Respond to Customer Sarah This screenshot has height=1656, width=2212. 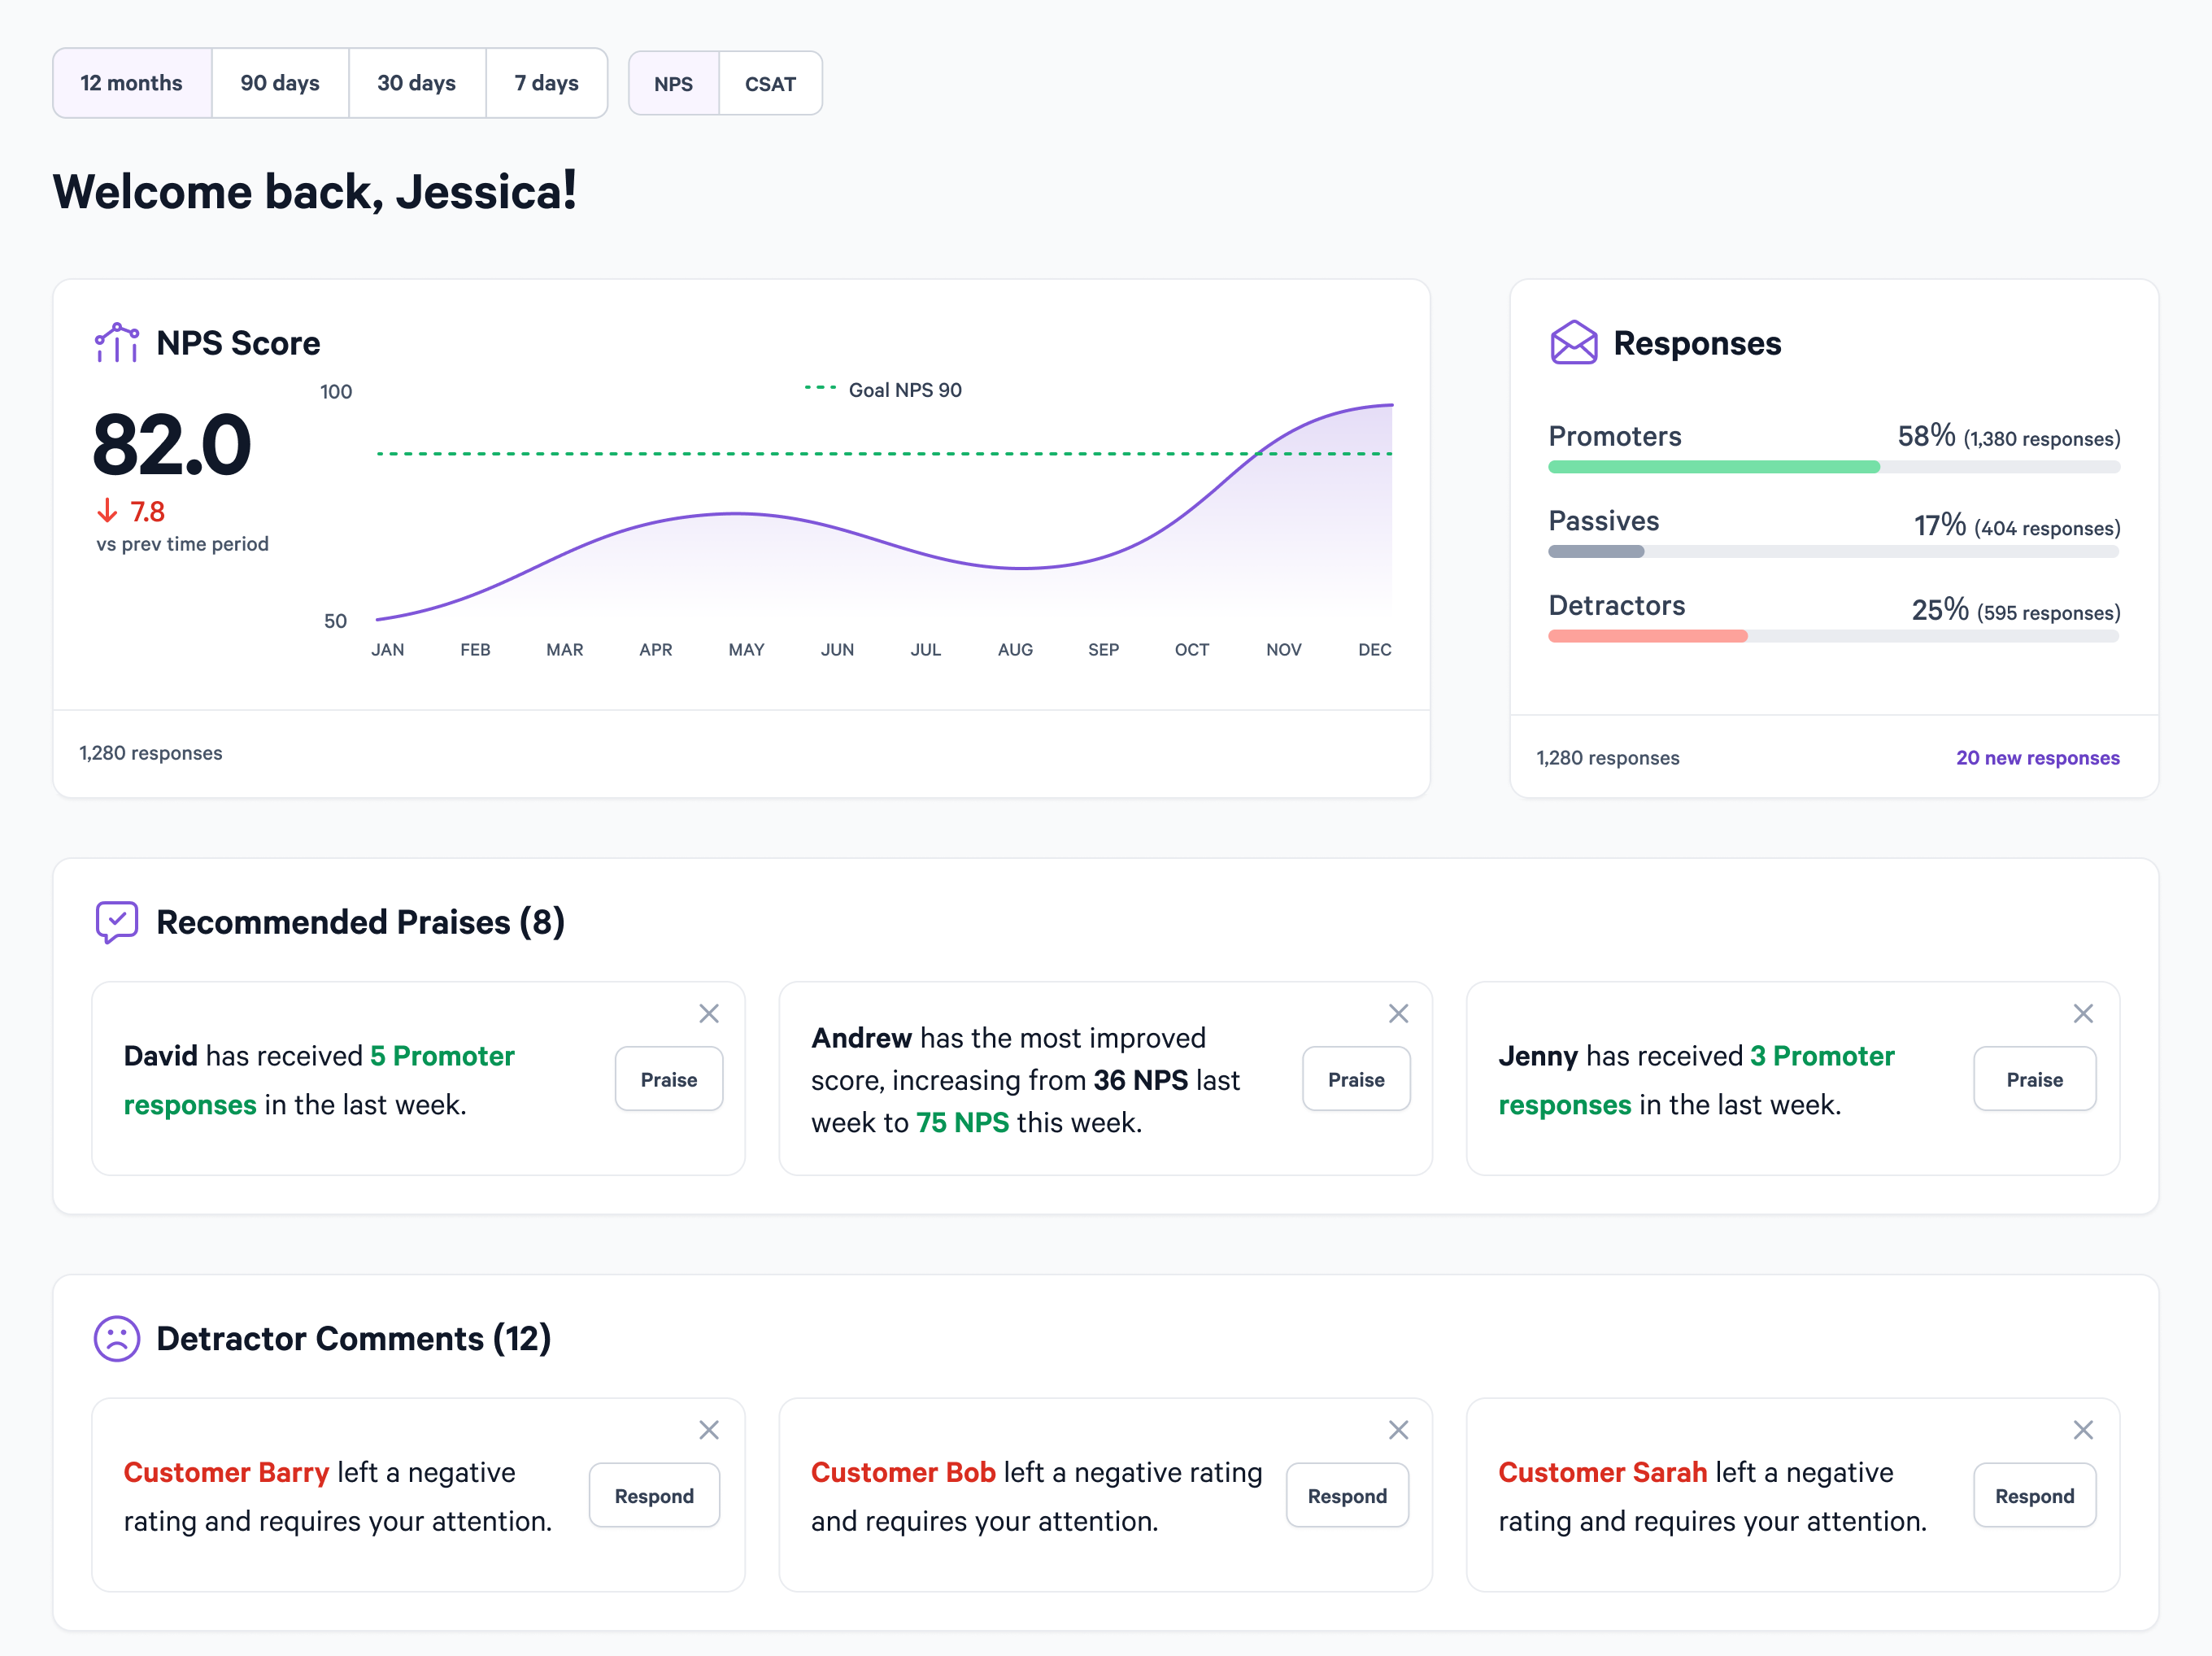pyautogui.click(x=2035, y=1496)
